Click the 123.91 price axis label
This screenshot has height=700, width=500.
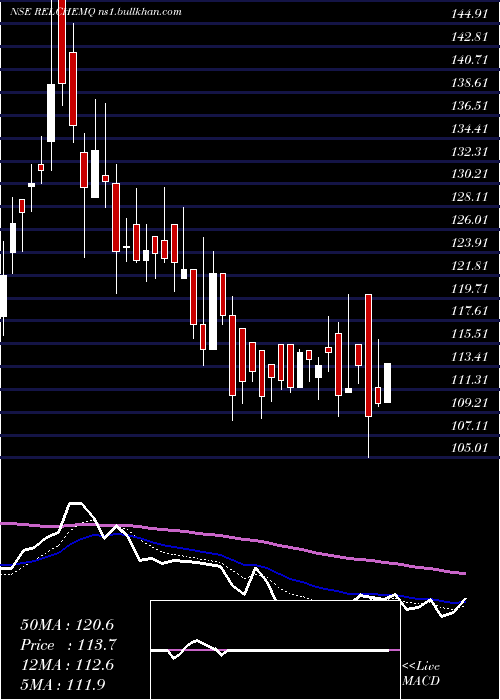469,242
